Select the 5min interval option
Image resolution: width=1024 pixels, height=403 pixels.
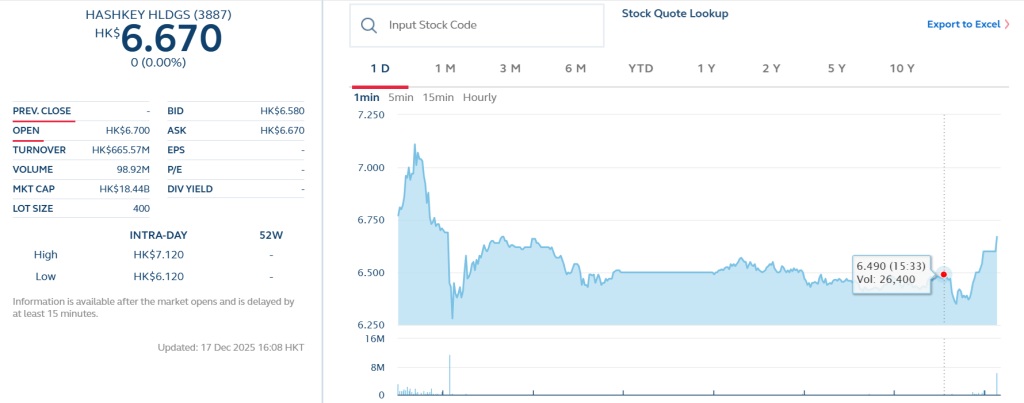tap(401, 98)
